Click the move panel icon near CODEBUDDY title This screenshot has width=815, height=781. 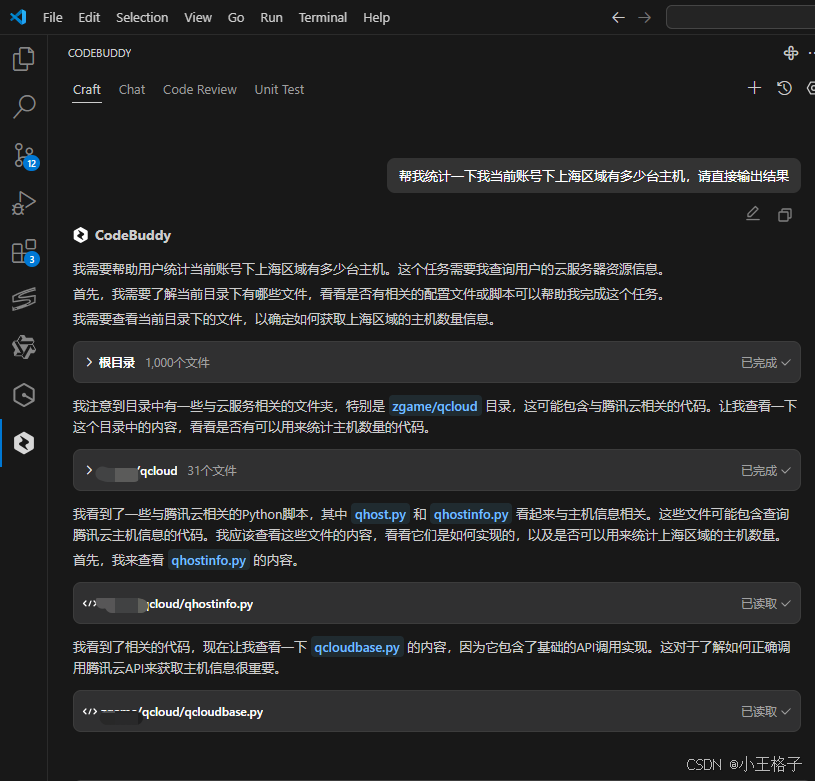790,52
